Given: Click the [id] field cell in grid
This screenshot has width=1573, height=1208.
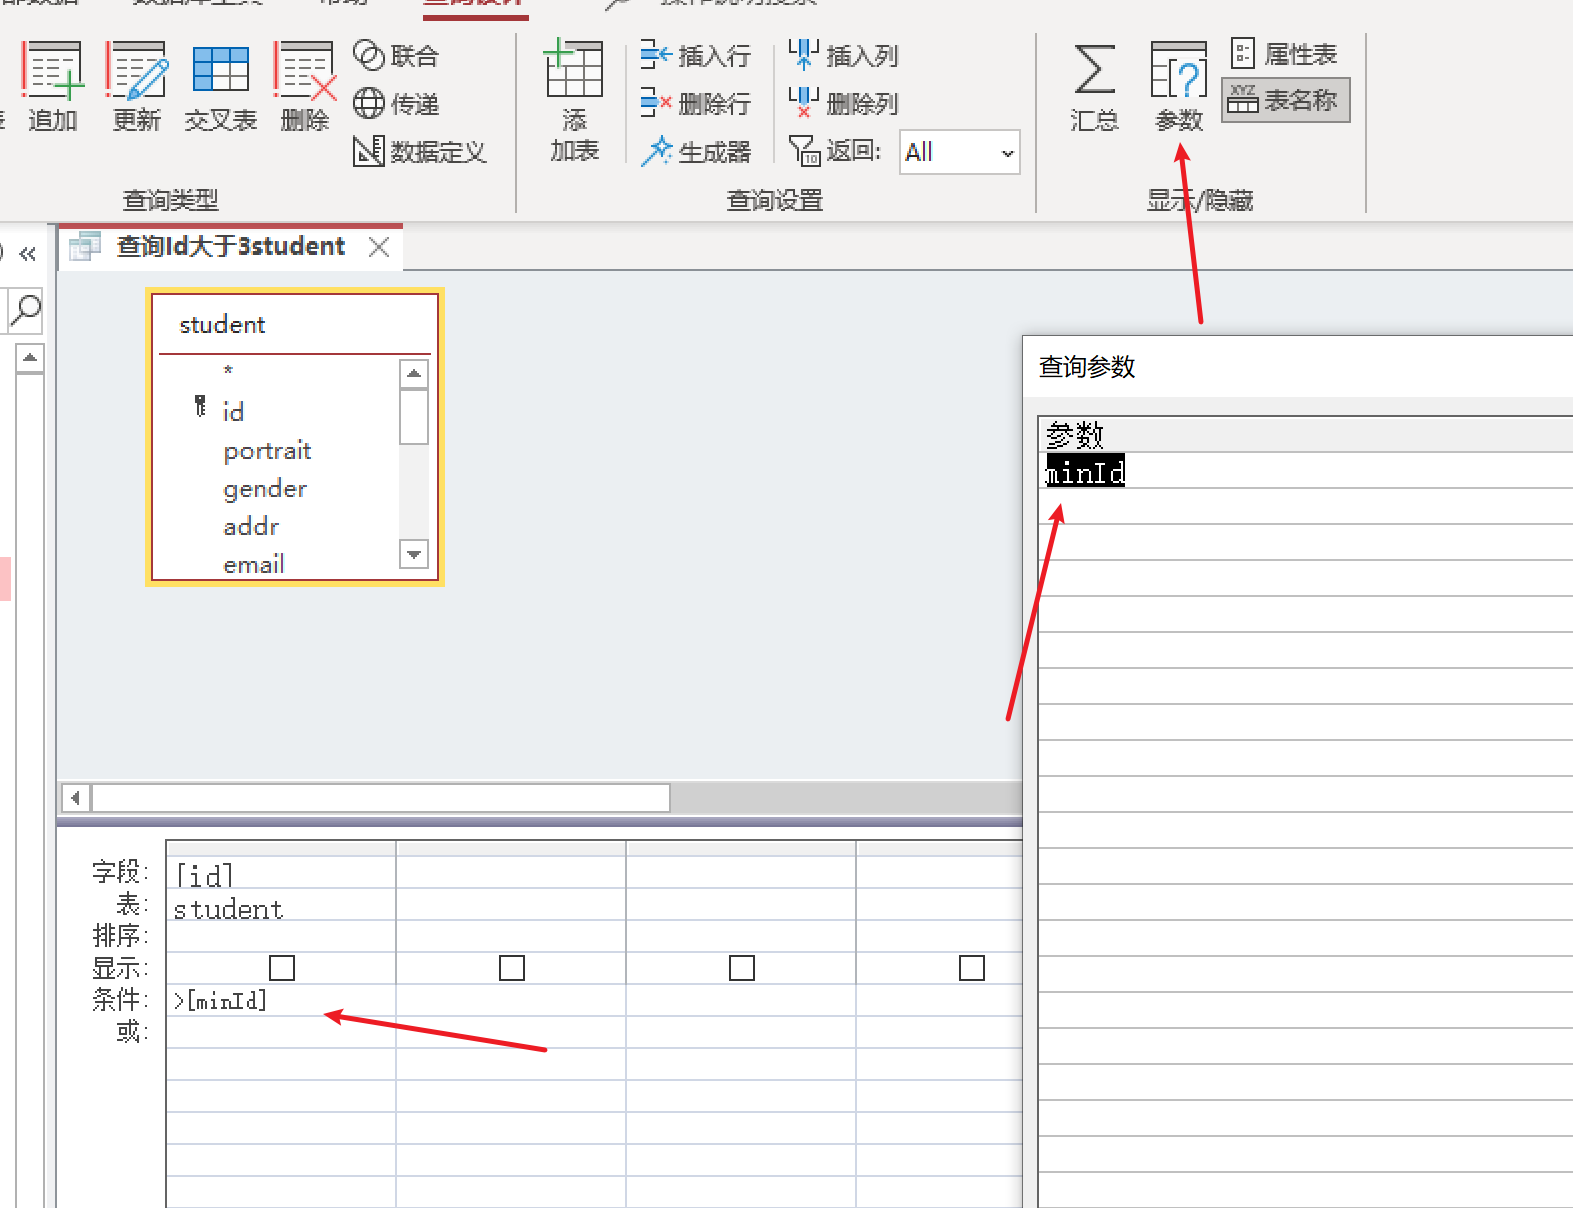Looking at the screenshot, I should click(x=280, y=875).
